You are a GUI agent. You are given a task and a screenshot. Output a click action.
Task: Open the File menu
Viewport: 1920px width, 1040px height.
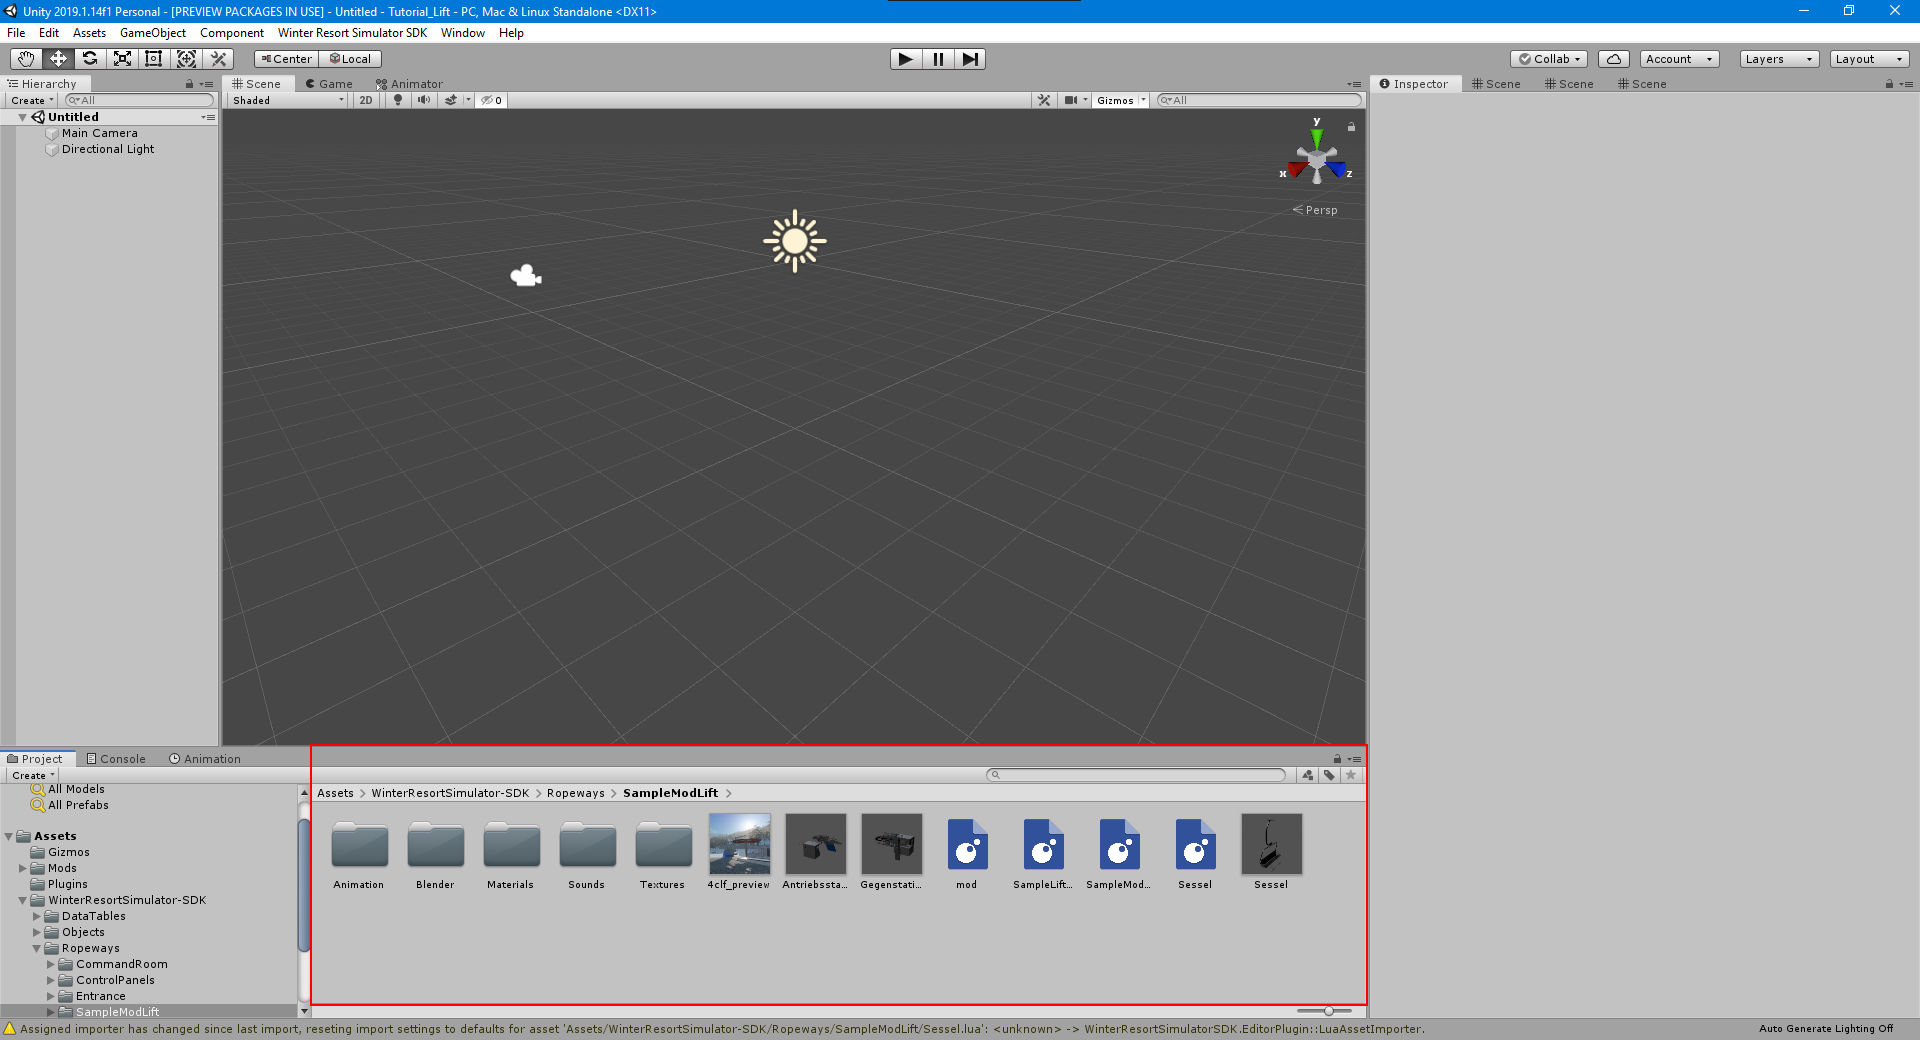click(16, 33)
